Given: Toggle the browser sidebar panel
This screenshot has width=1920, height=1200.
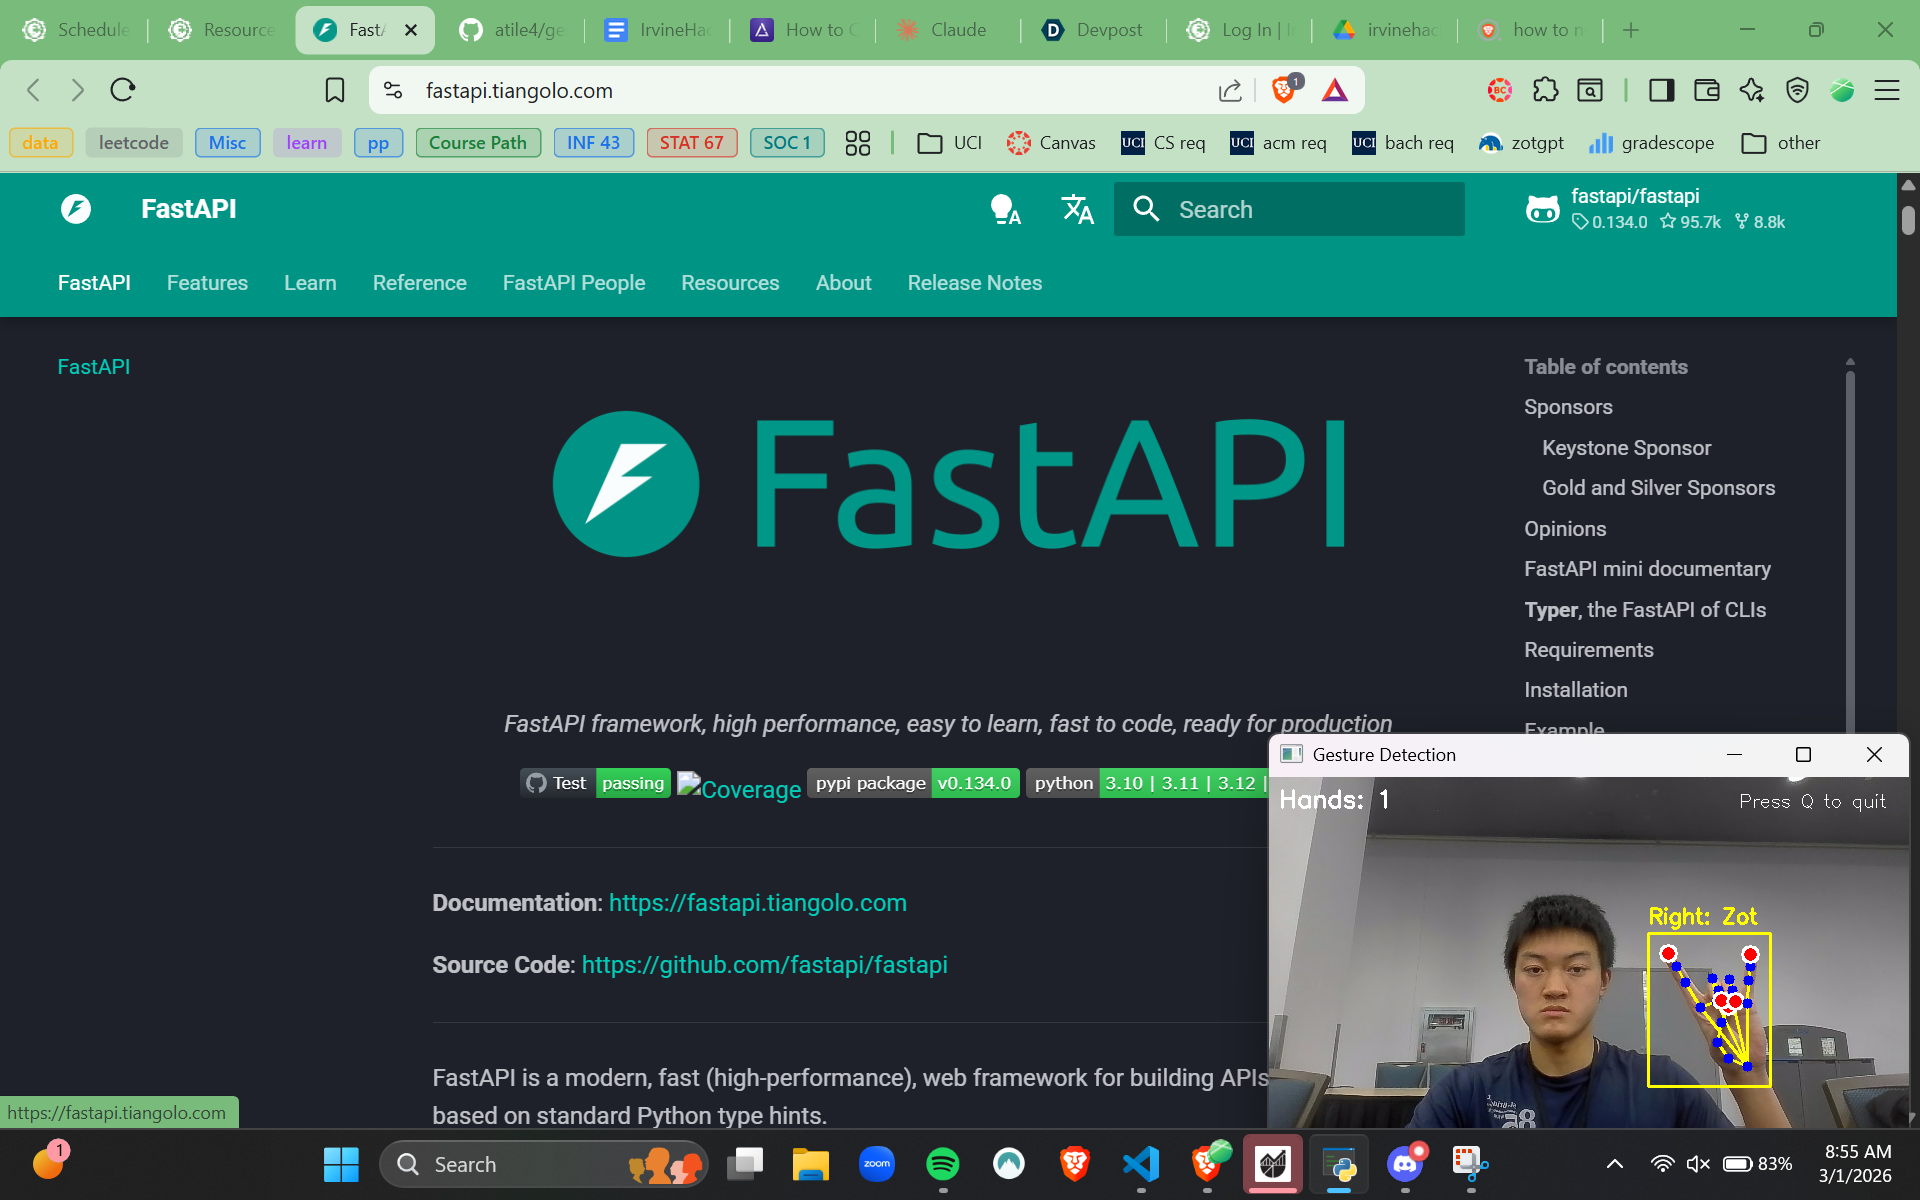Looking at the screenshot, I should click(x=1662, y=90).
